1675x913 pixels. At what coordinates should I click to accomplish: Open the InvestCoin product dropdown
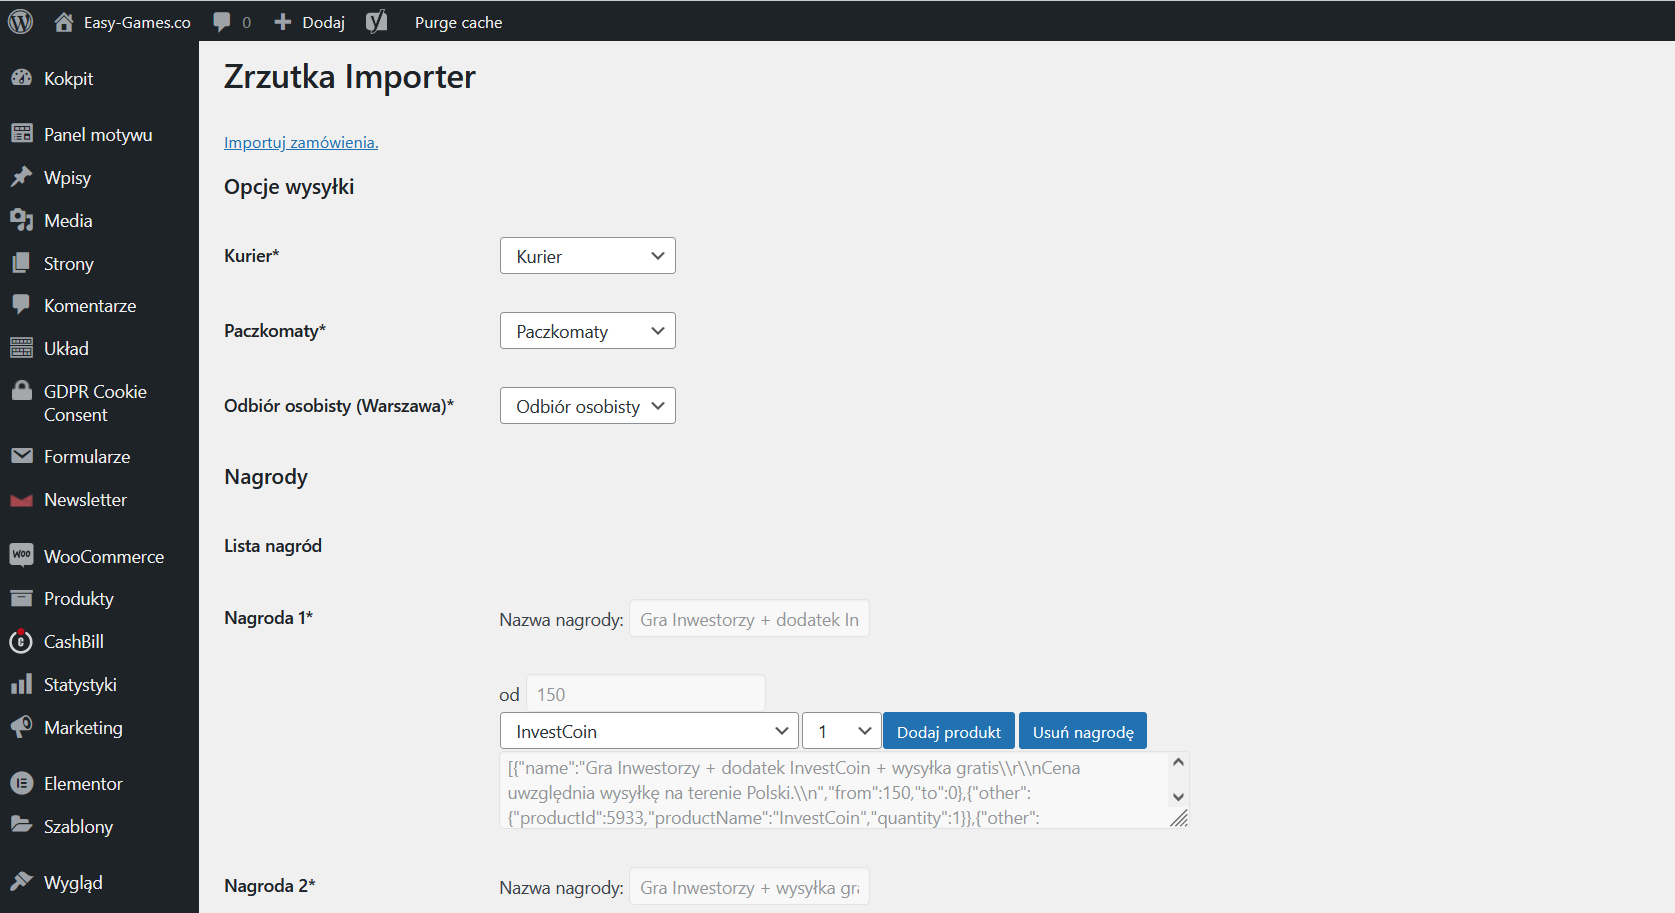pyautogui.click(x=649, y=731)
